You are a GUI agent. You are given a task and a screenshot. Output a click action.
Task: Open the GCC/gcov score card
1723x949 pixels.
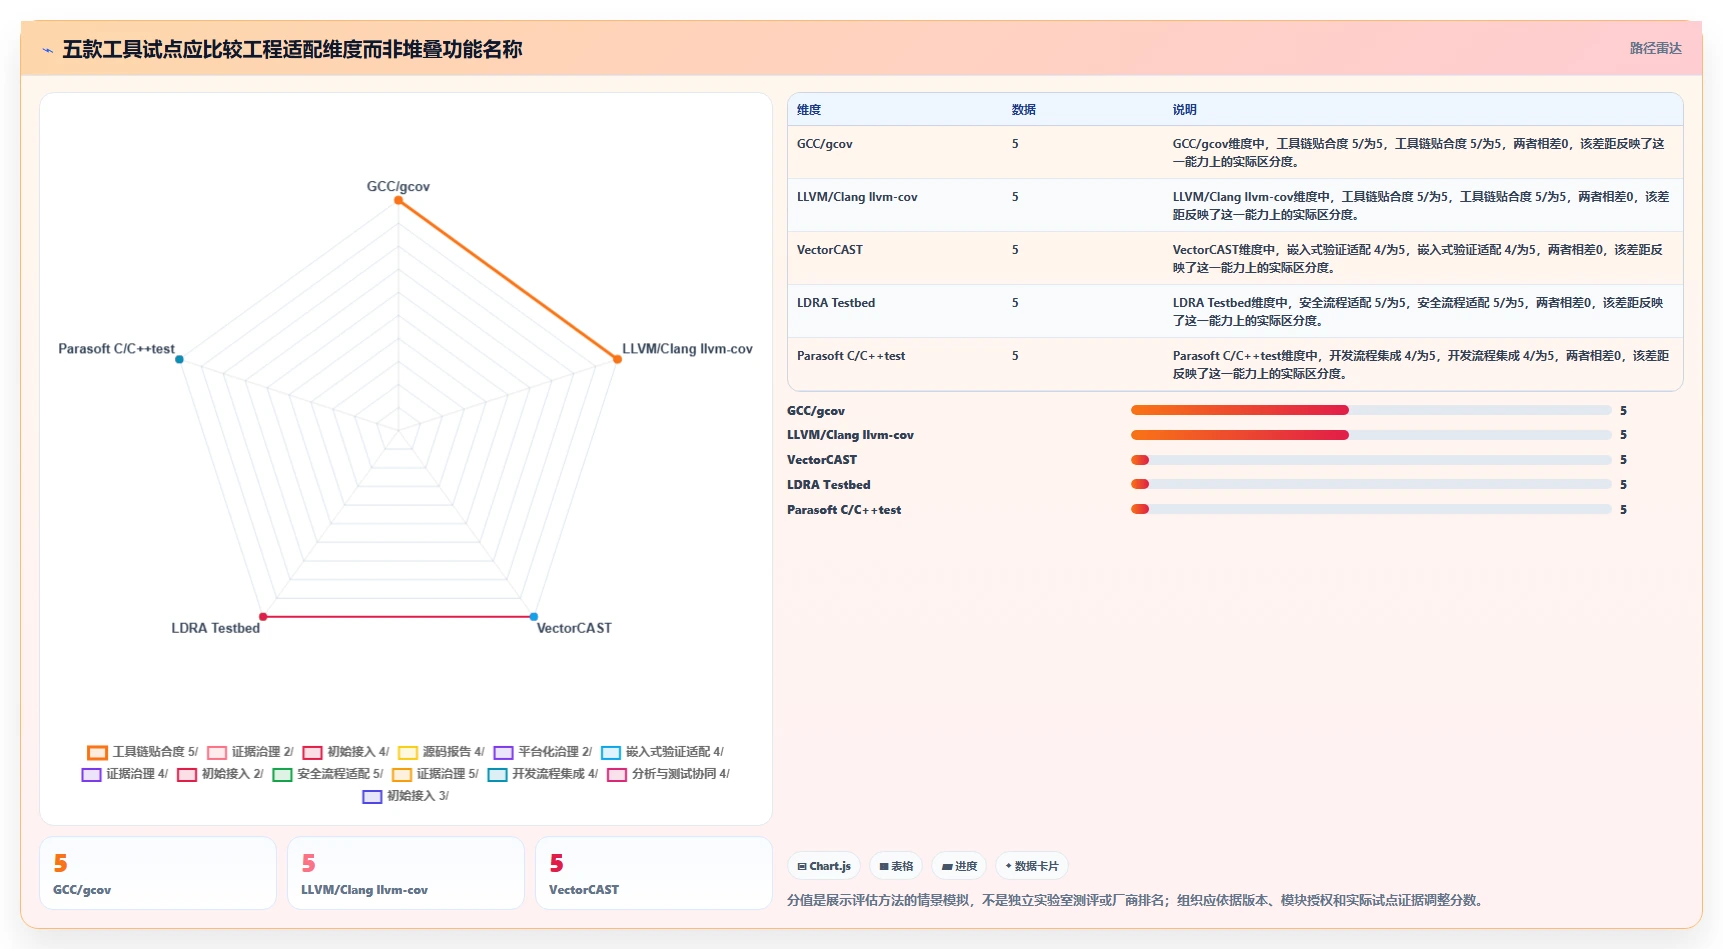pos(158,873)
